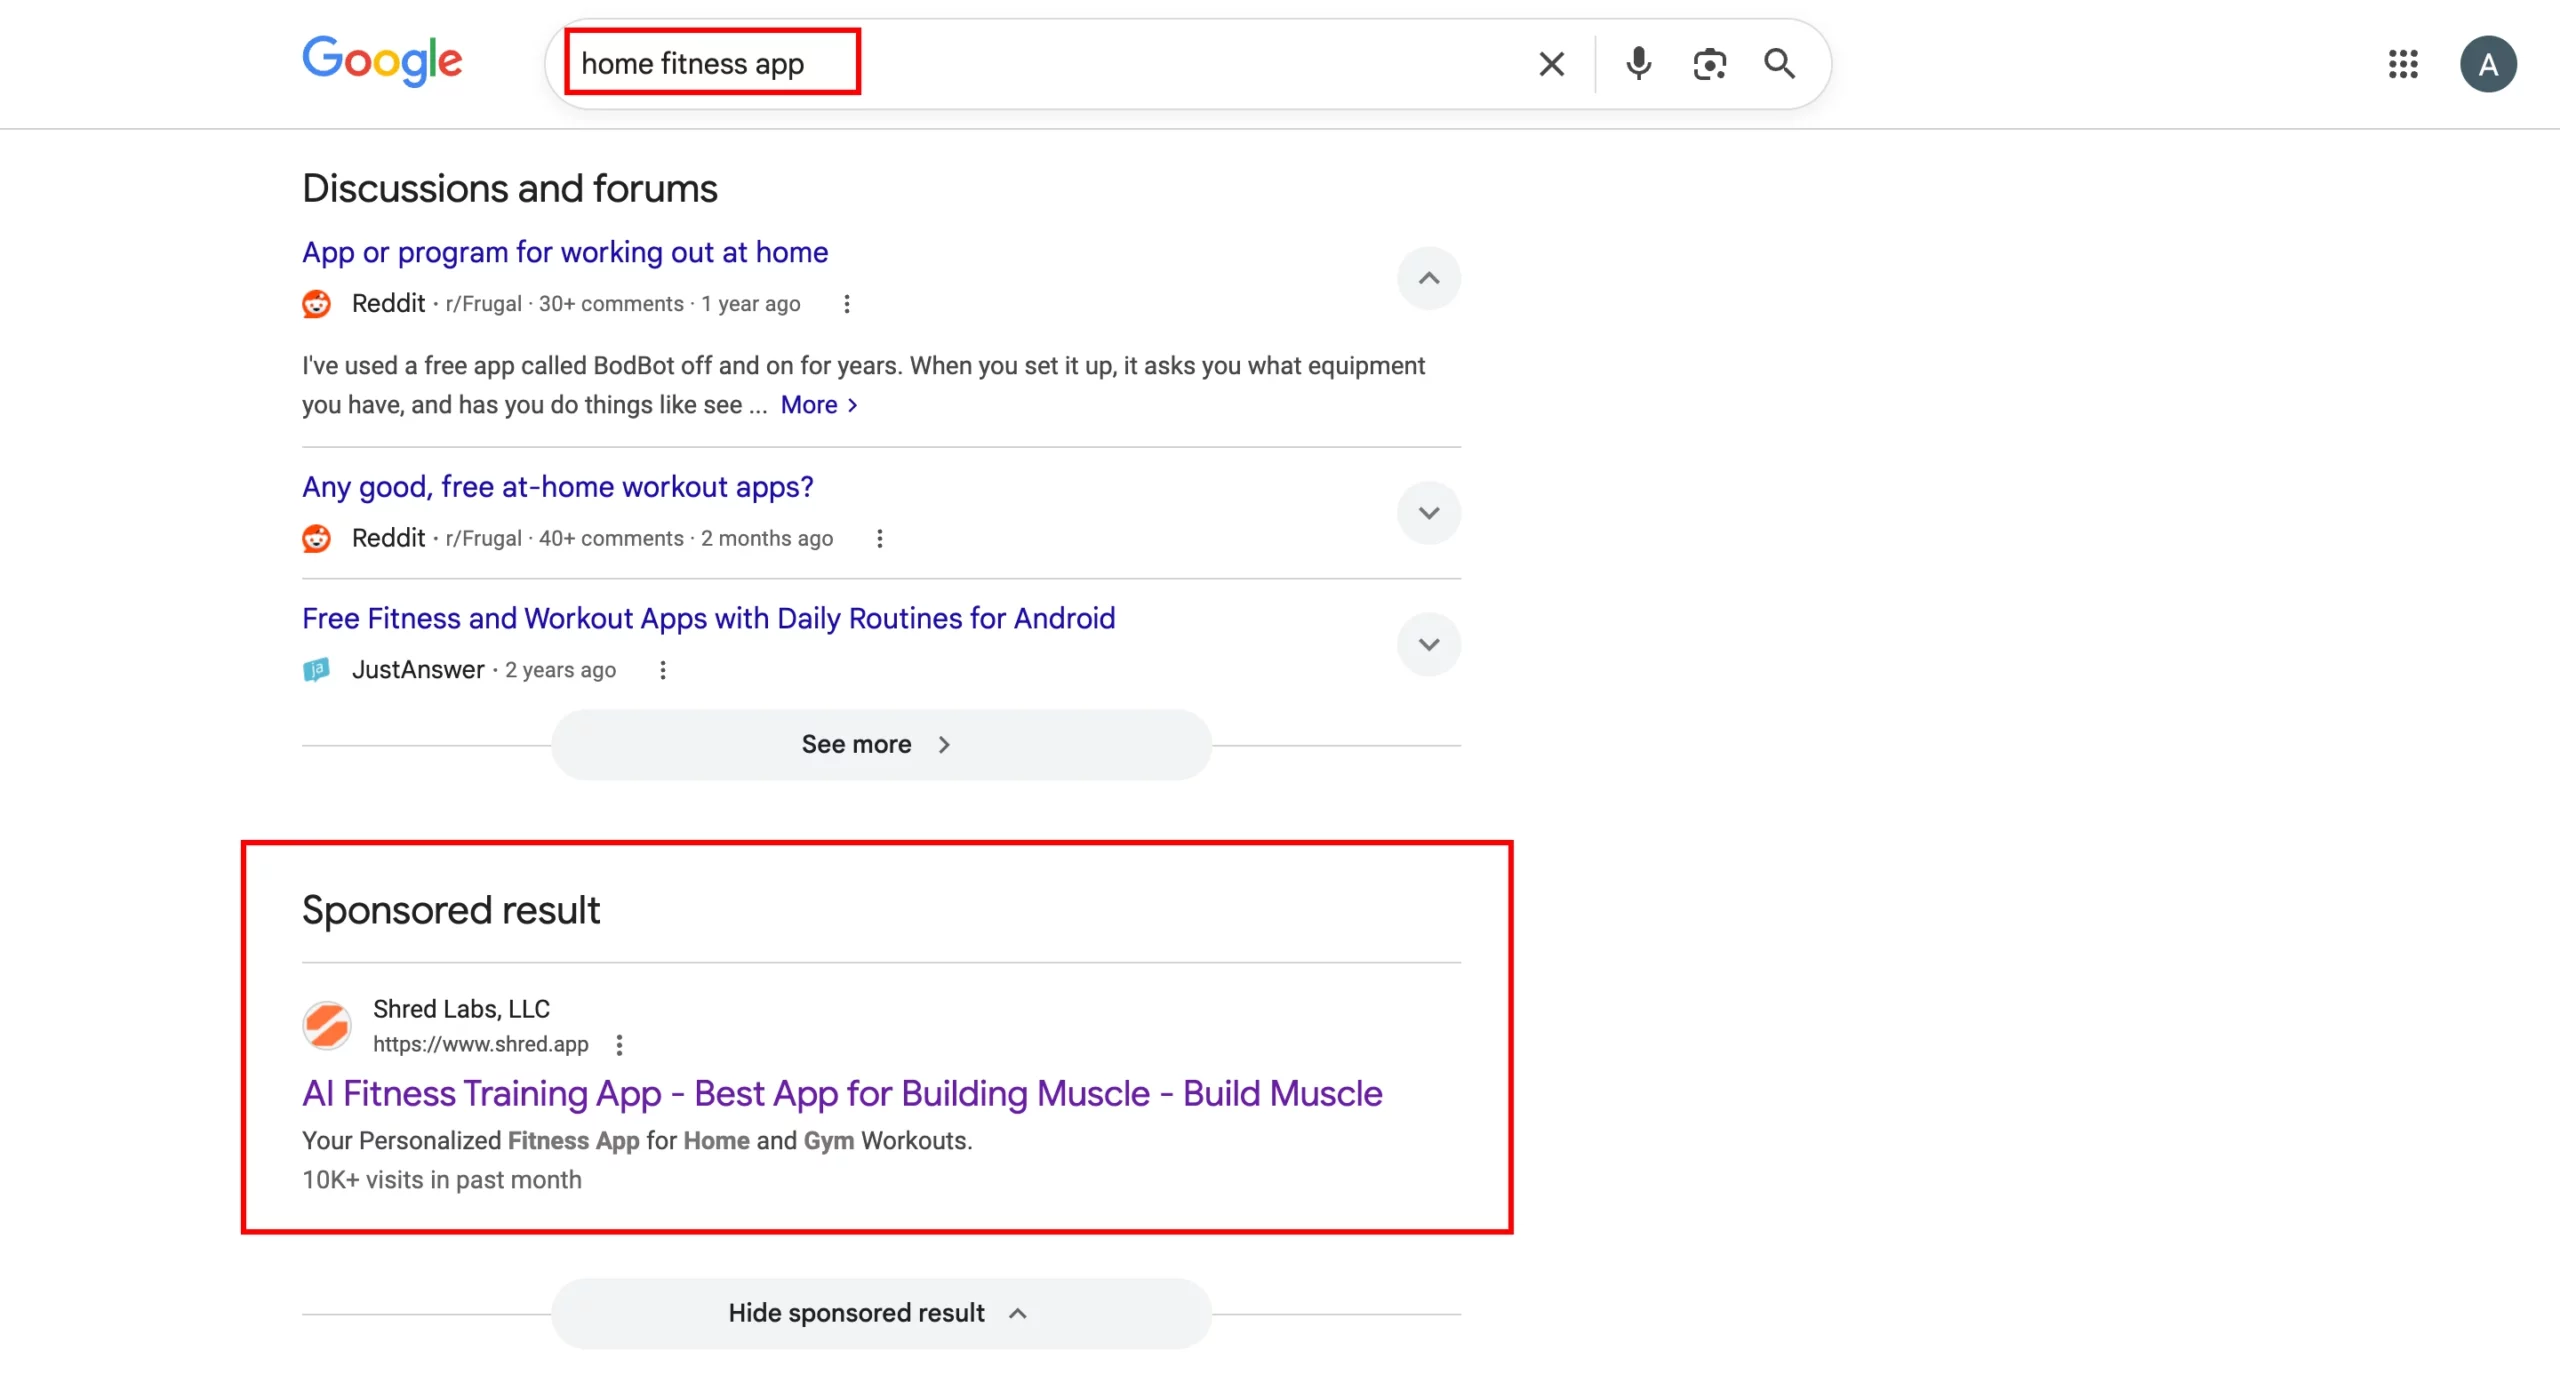This screenshot has height=1383, width=2560.
Task: Click the BodBot snippet text
Action: [x=863, y=385]
